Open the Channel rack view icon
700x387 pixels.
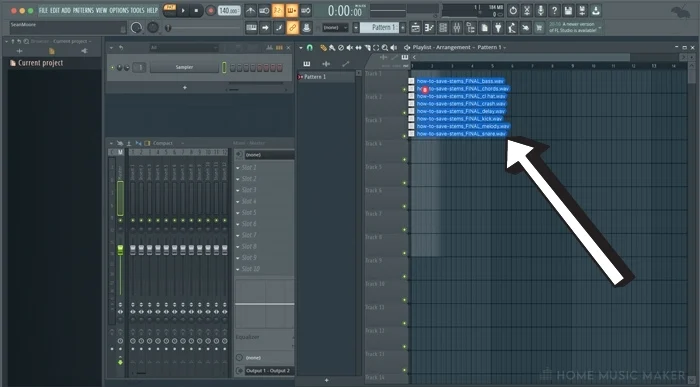tap(443, 28)
